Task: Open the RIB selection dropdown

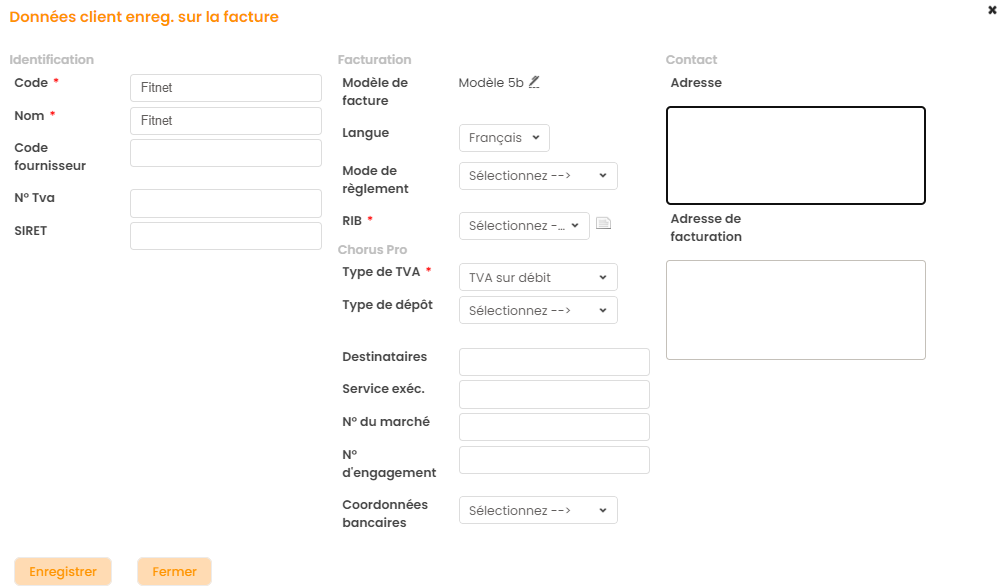Action: (x=524, y=226)
